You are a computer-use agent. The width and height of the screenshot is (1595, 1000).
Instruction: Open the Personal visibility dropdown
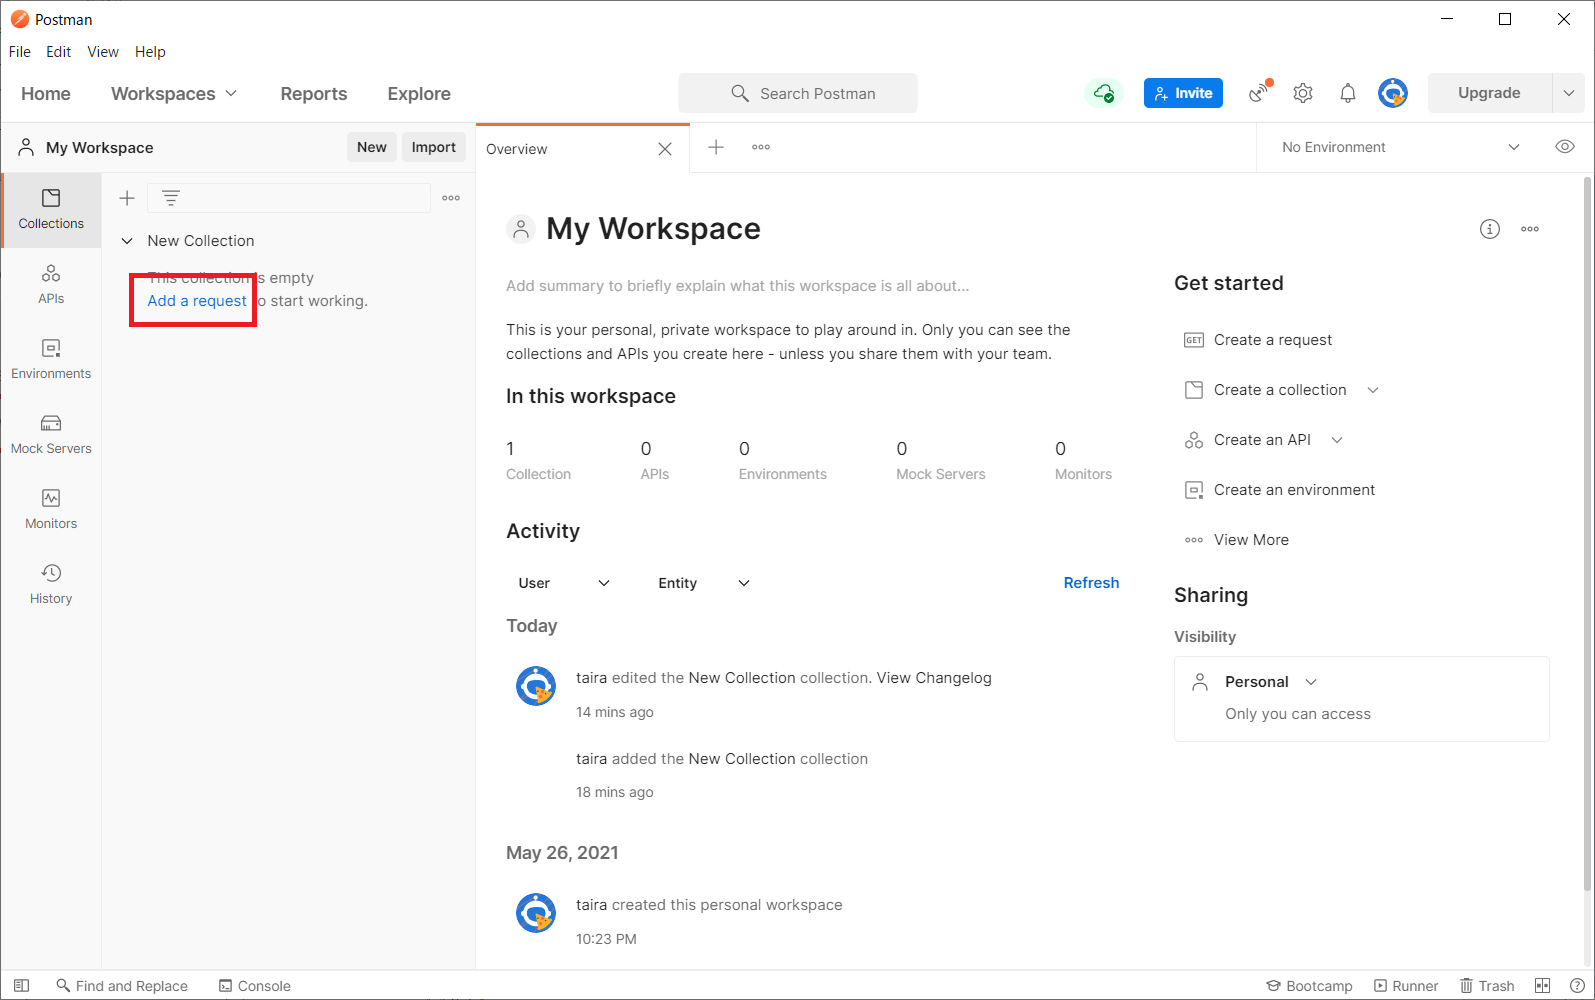click(x=1271, y=682)
